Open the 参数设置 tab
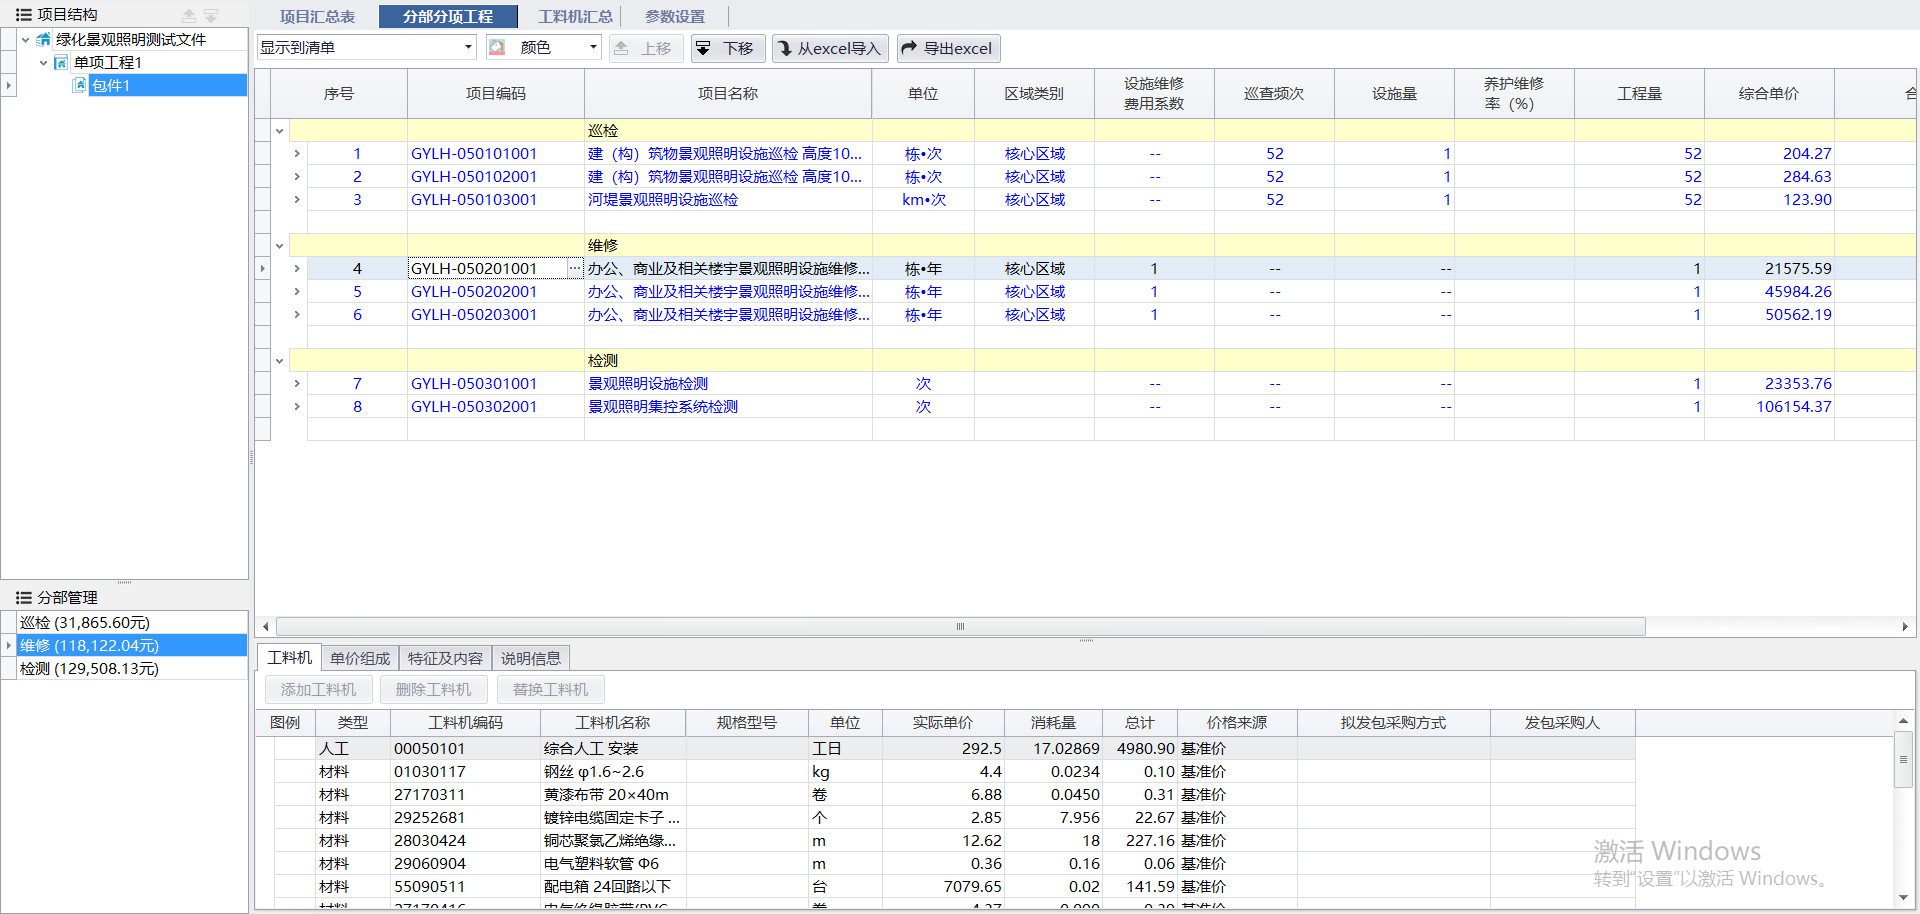Image resolution: width=1920 pixels, height=914 pixels. (x=675, y=17)
